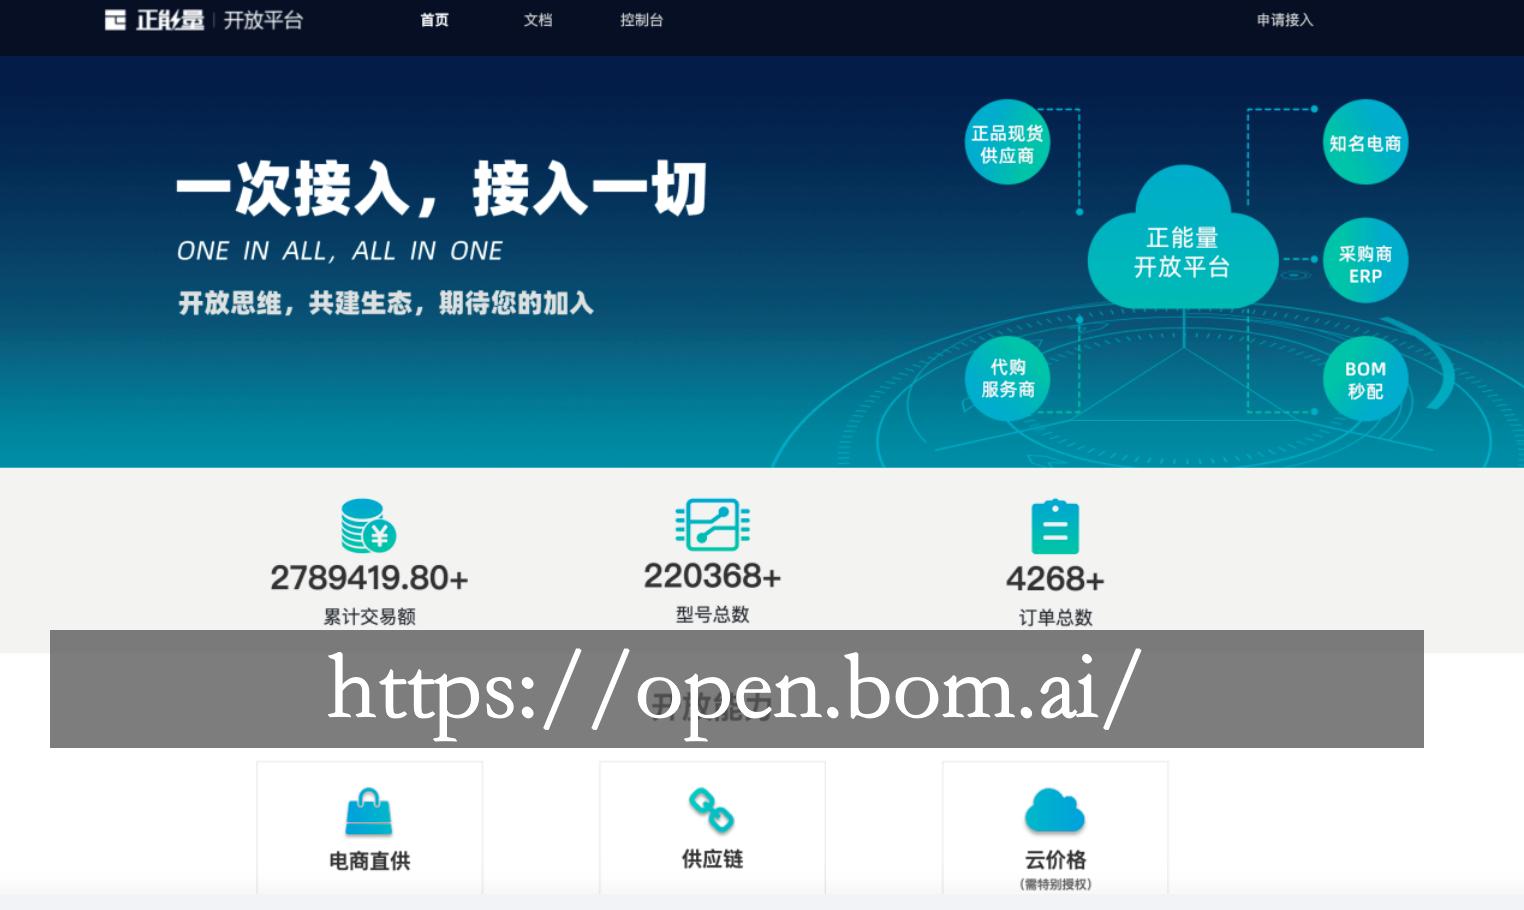Viewport: 1524px width, 910px height.
Task: Select the 正品现货供应商 circle
Action: [1007, 143]
